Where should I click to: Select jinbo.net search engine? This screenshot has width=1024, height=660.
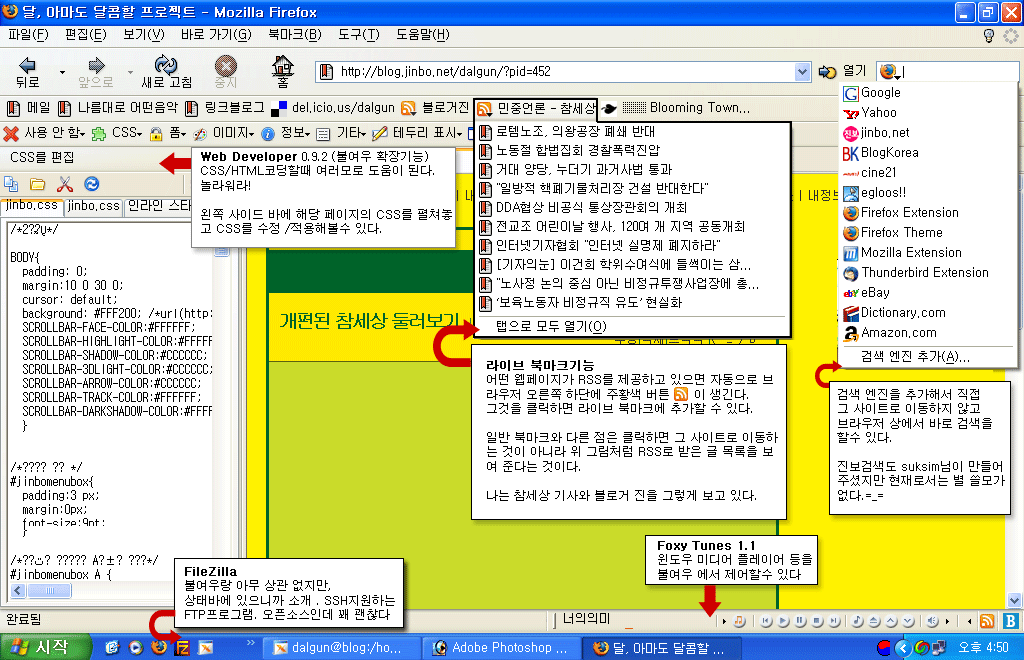[x=927, y=133]
